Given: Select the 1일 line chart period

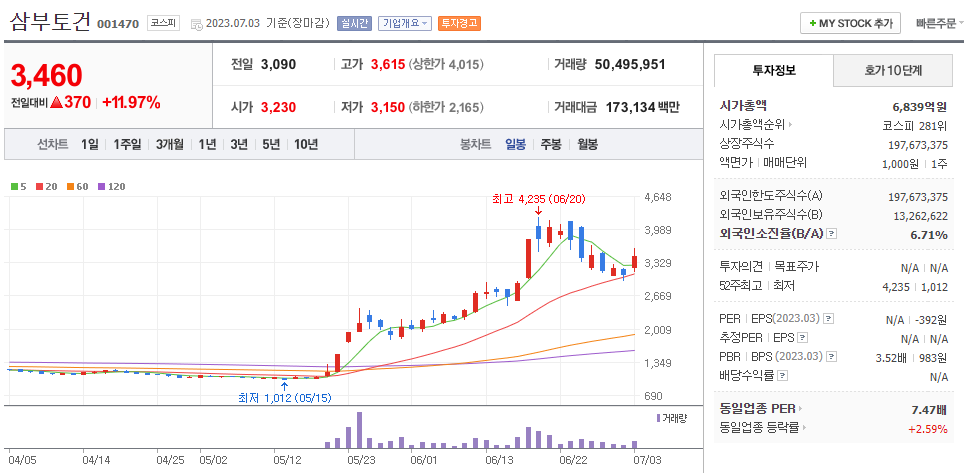Looking at the screenshot, I should point(89,144).
